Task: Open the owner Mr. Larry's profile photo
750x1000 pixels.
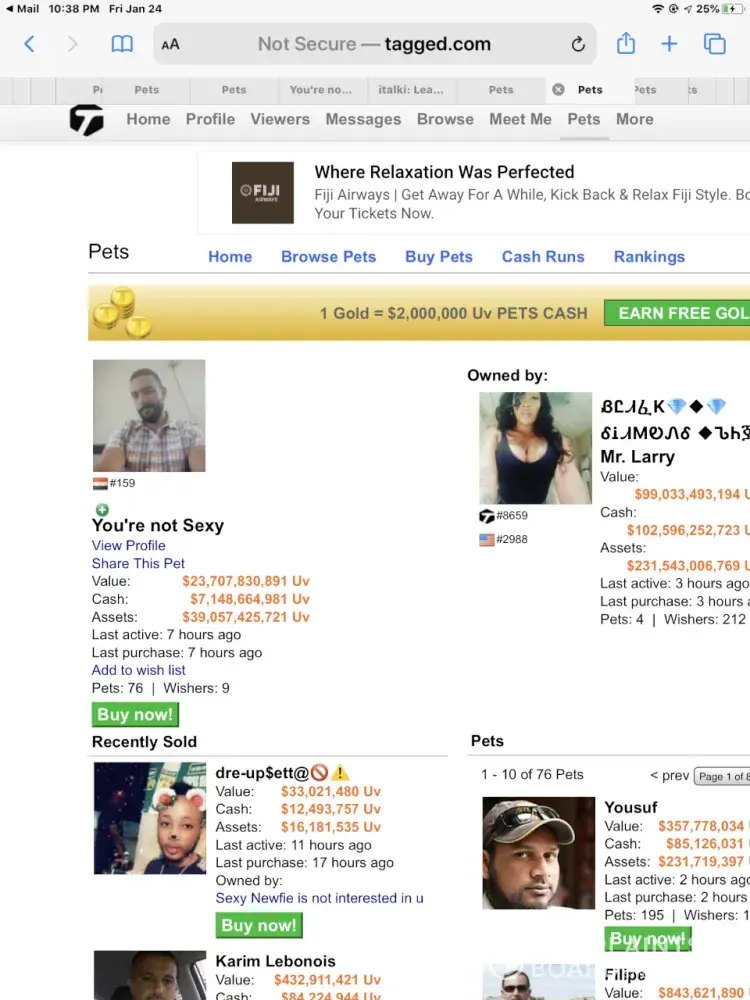Action: point(535,448)
